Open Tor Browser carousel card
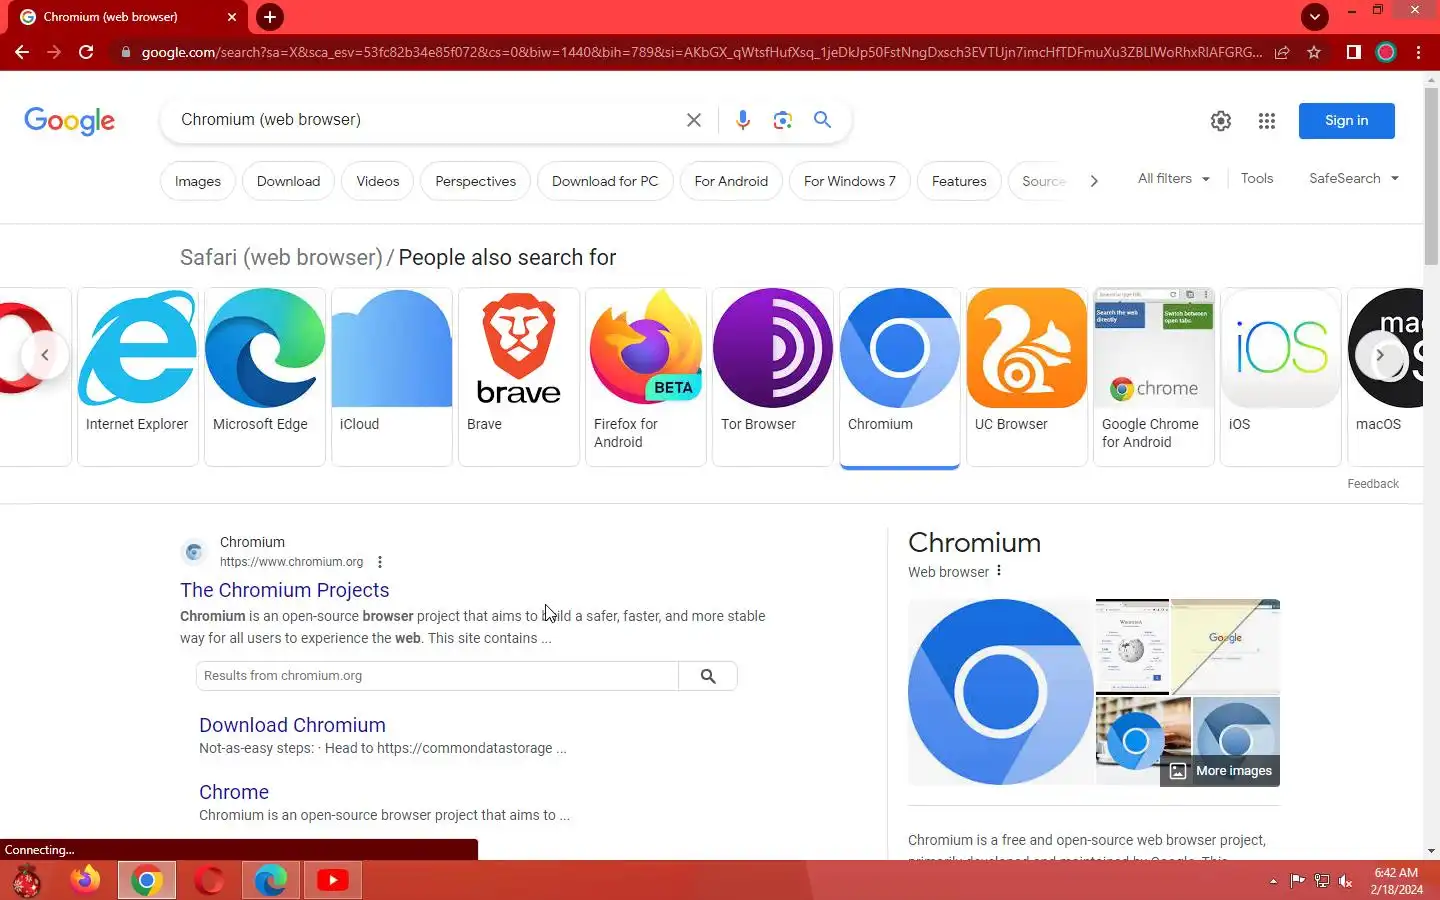The image size is (1440, 900). click(x=773, y=376)
